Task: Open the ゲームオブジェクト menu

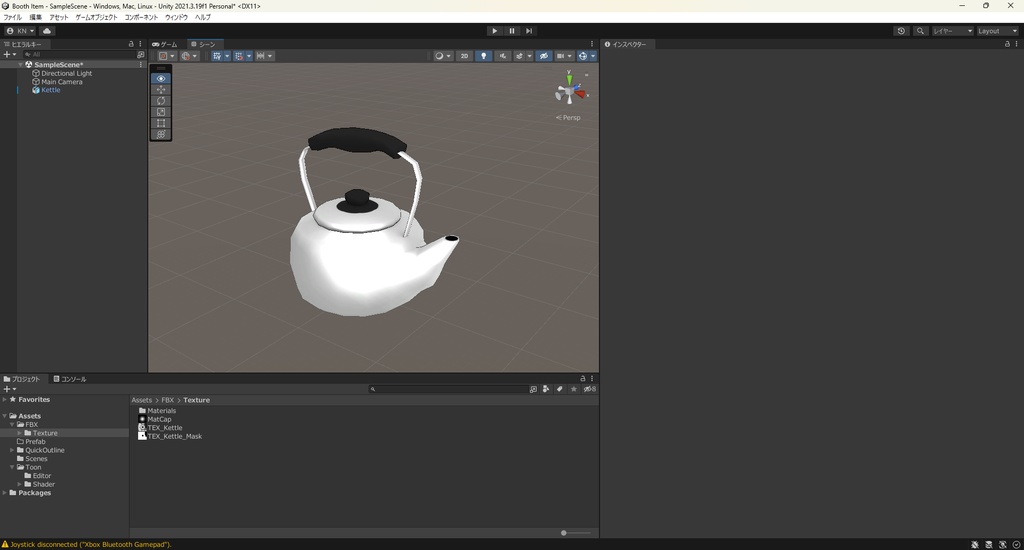Action: (97, 17)
